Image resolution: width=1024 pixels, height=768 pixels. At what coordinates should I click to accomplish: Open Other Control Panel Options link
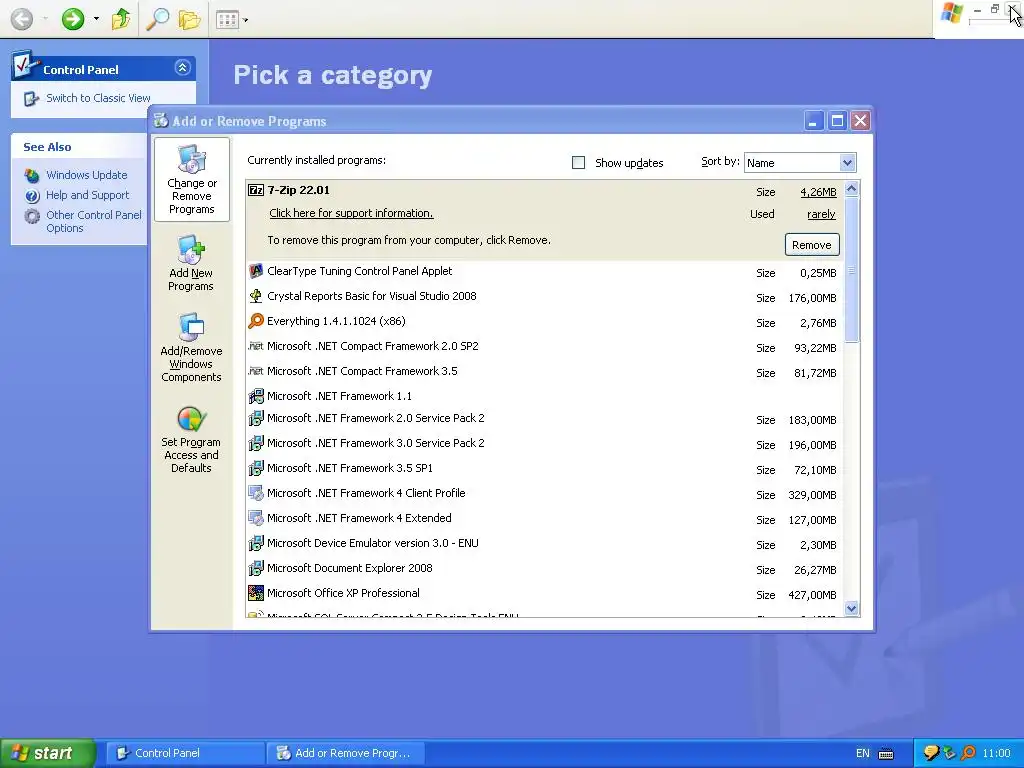[x=93, y=221]
